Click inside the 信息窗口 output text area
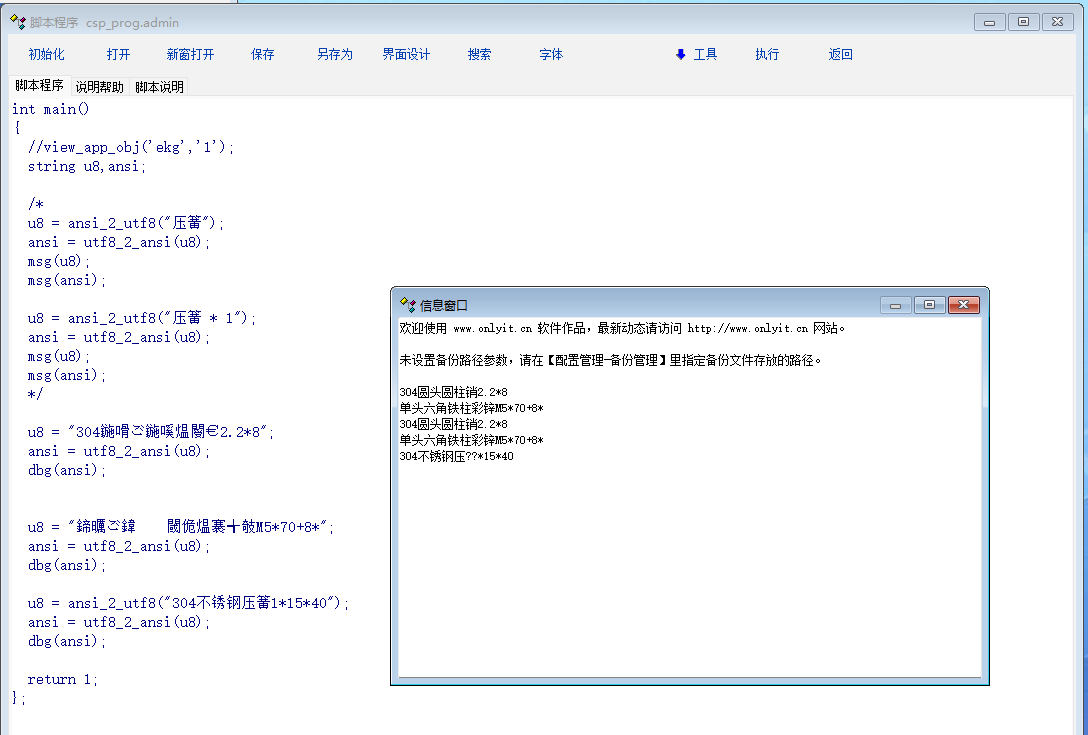The width and height of the screenshot is (1088, 735). coord(688,560)
